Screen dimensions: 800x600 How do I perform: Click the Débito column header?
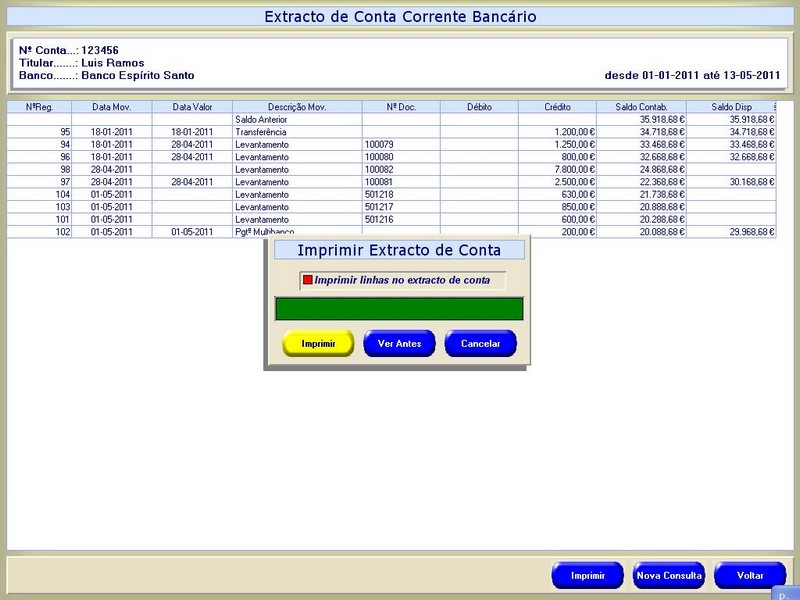tap(479, 107)
